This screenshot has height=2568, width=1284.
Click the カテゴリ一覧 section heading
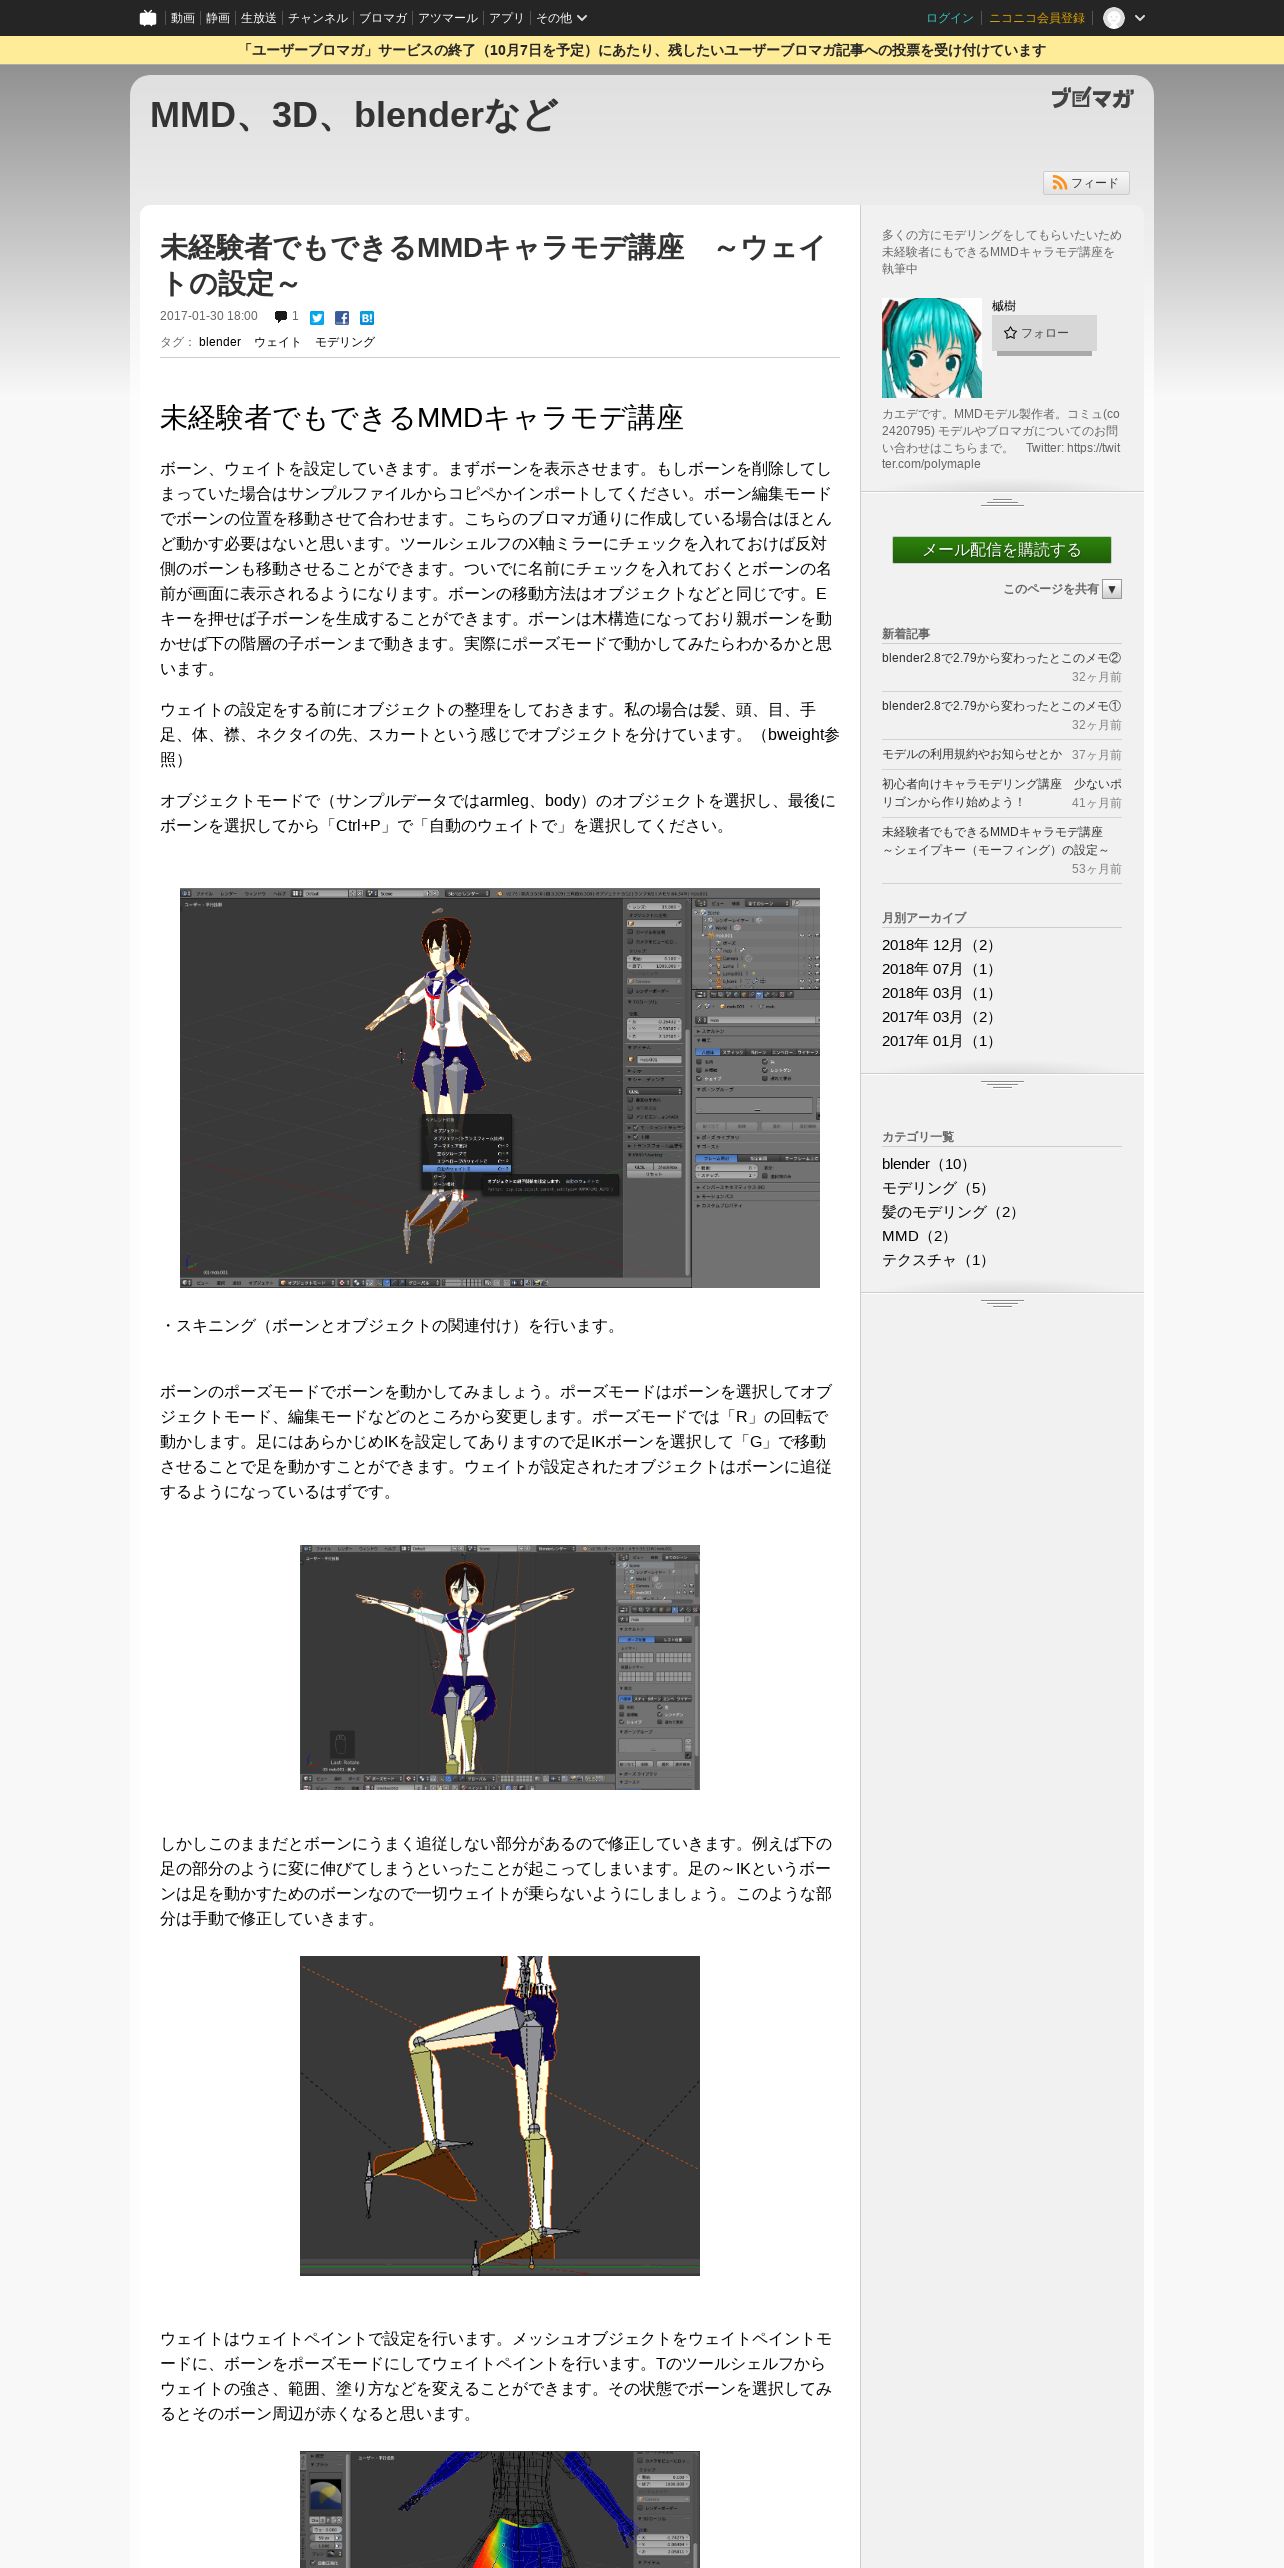click(x=918, y=1137)
